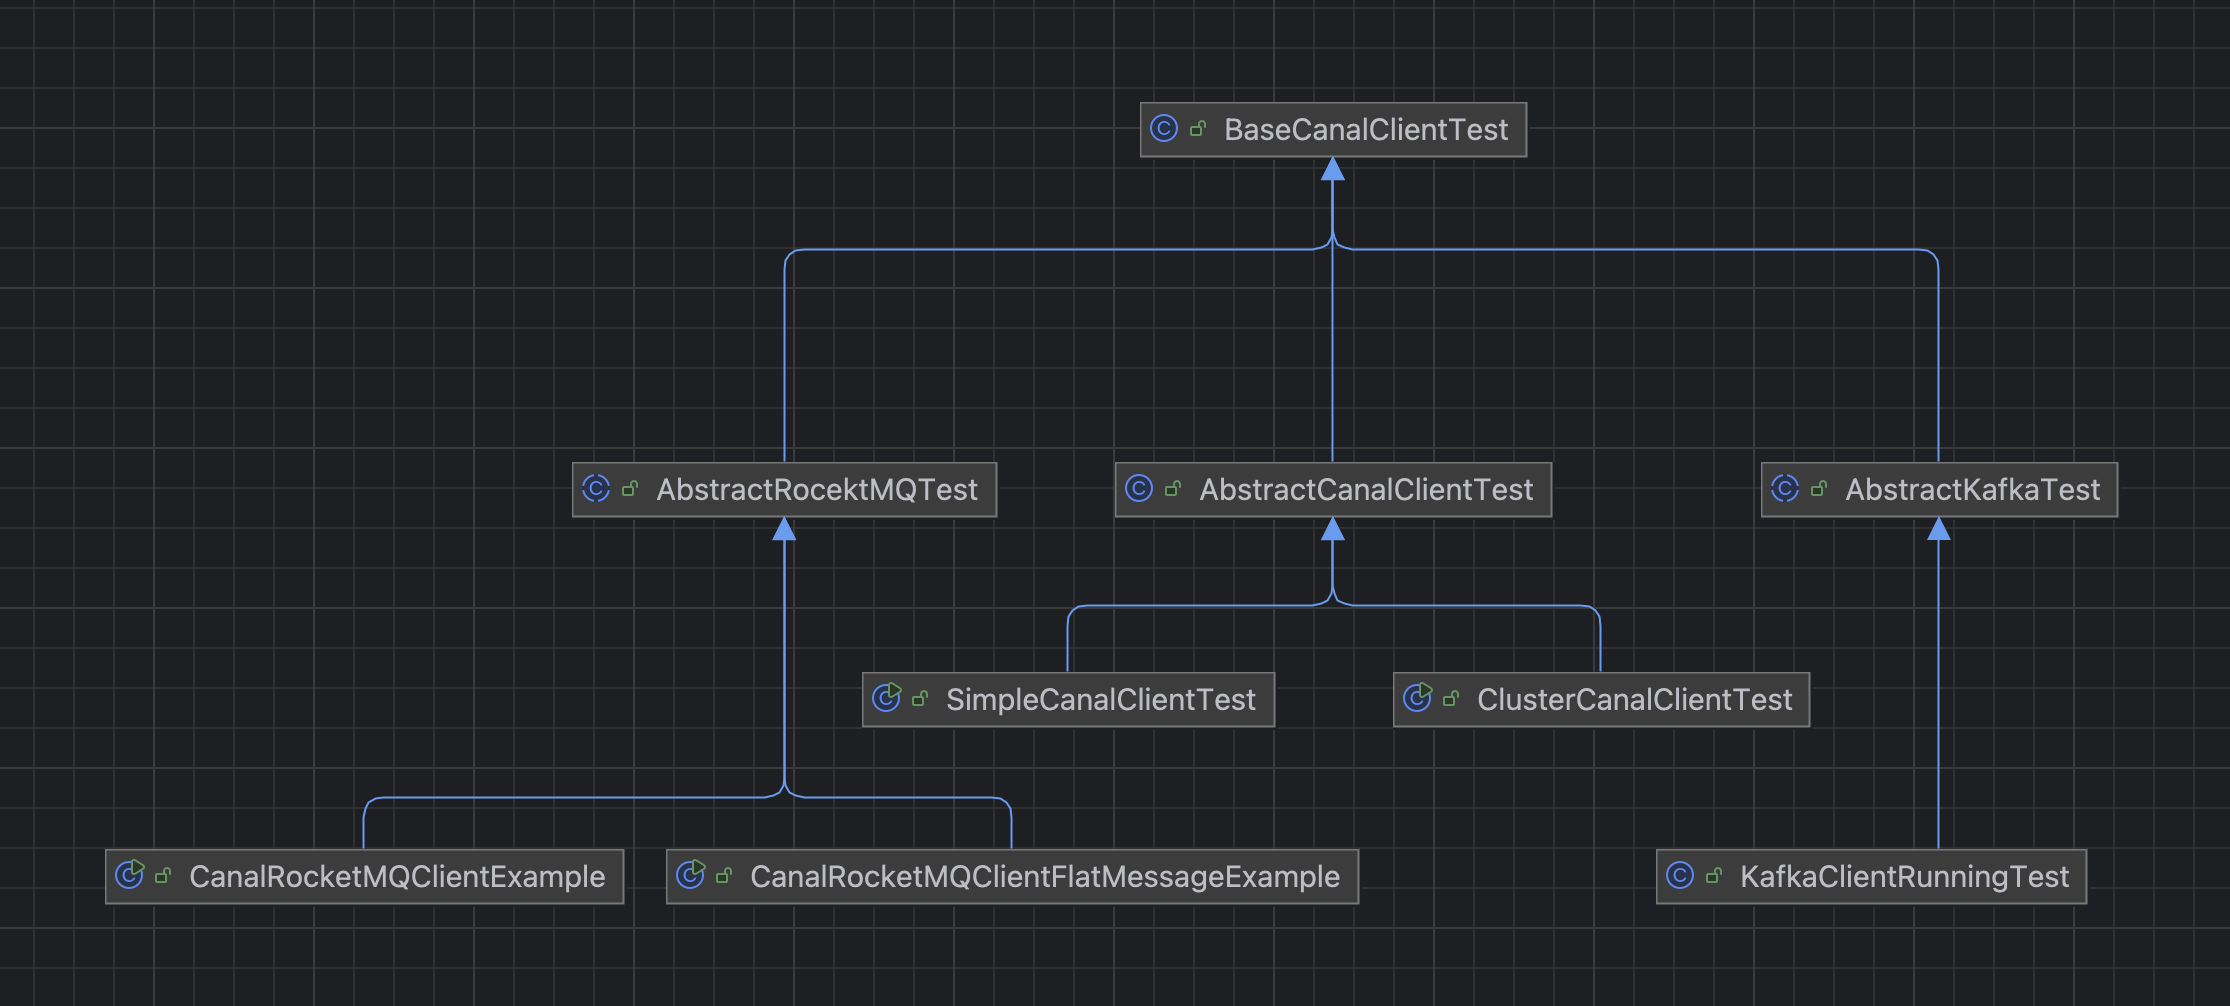This screenshot has width=2230, height=1006.
Task: Click the green public-visibility icon on BaseCanalClientTest
Action: point(1197,130)
